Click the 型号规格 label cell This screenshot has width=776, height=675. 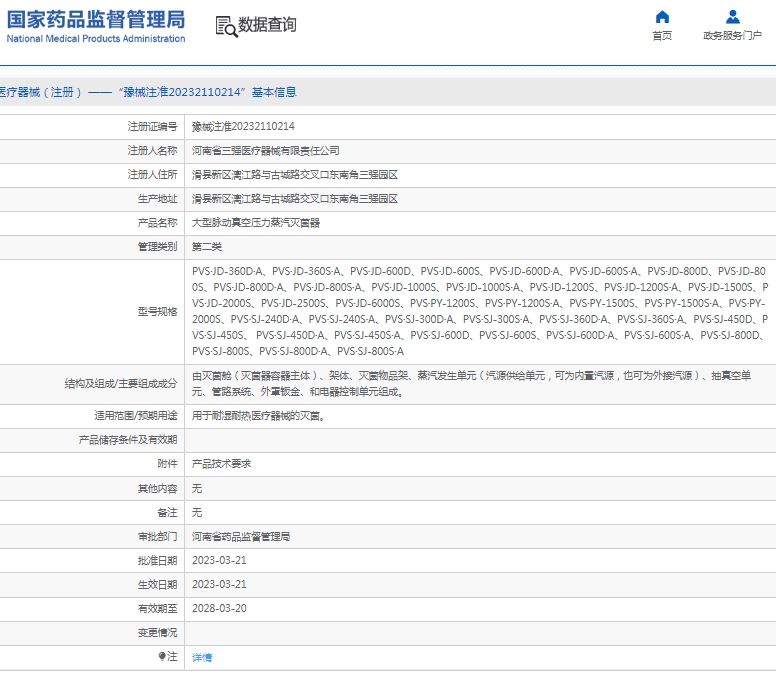click(92, 312)
